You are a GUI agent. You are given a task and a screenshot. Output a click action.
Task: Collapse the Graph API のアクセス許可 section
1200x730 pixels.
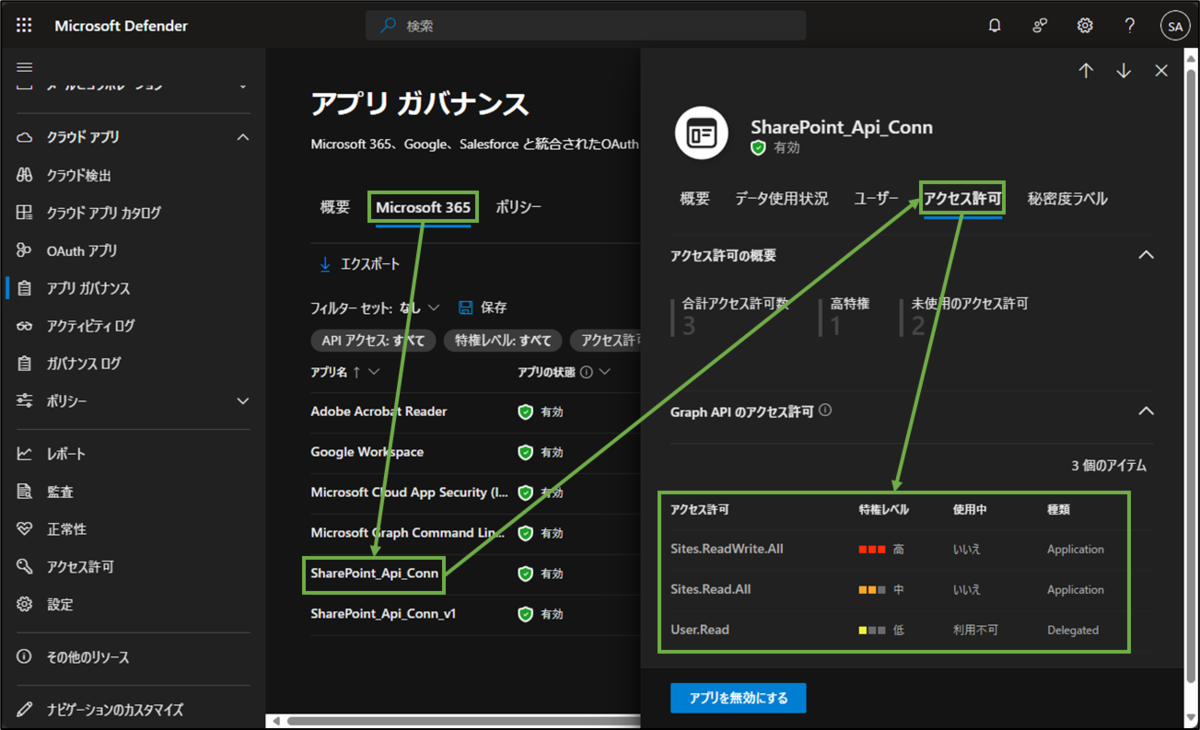click(x=1147, y=411)
